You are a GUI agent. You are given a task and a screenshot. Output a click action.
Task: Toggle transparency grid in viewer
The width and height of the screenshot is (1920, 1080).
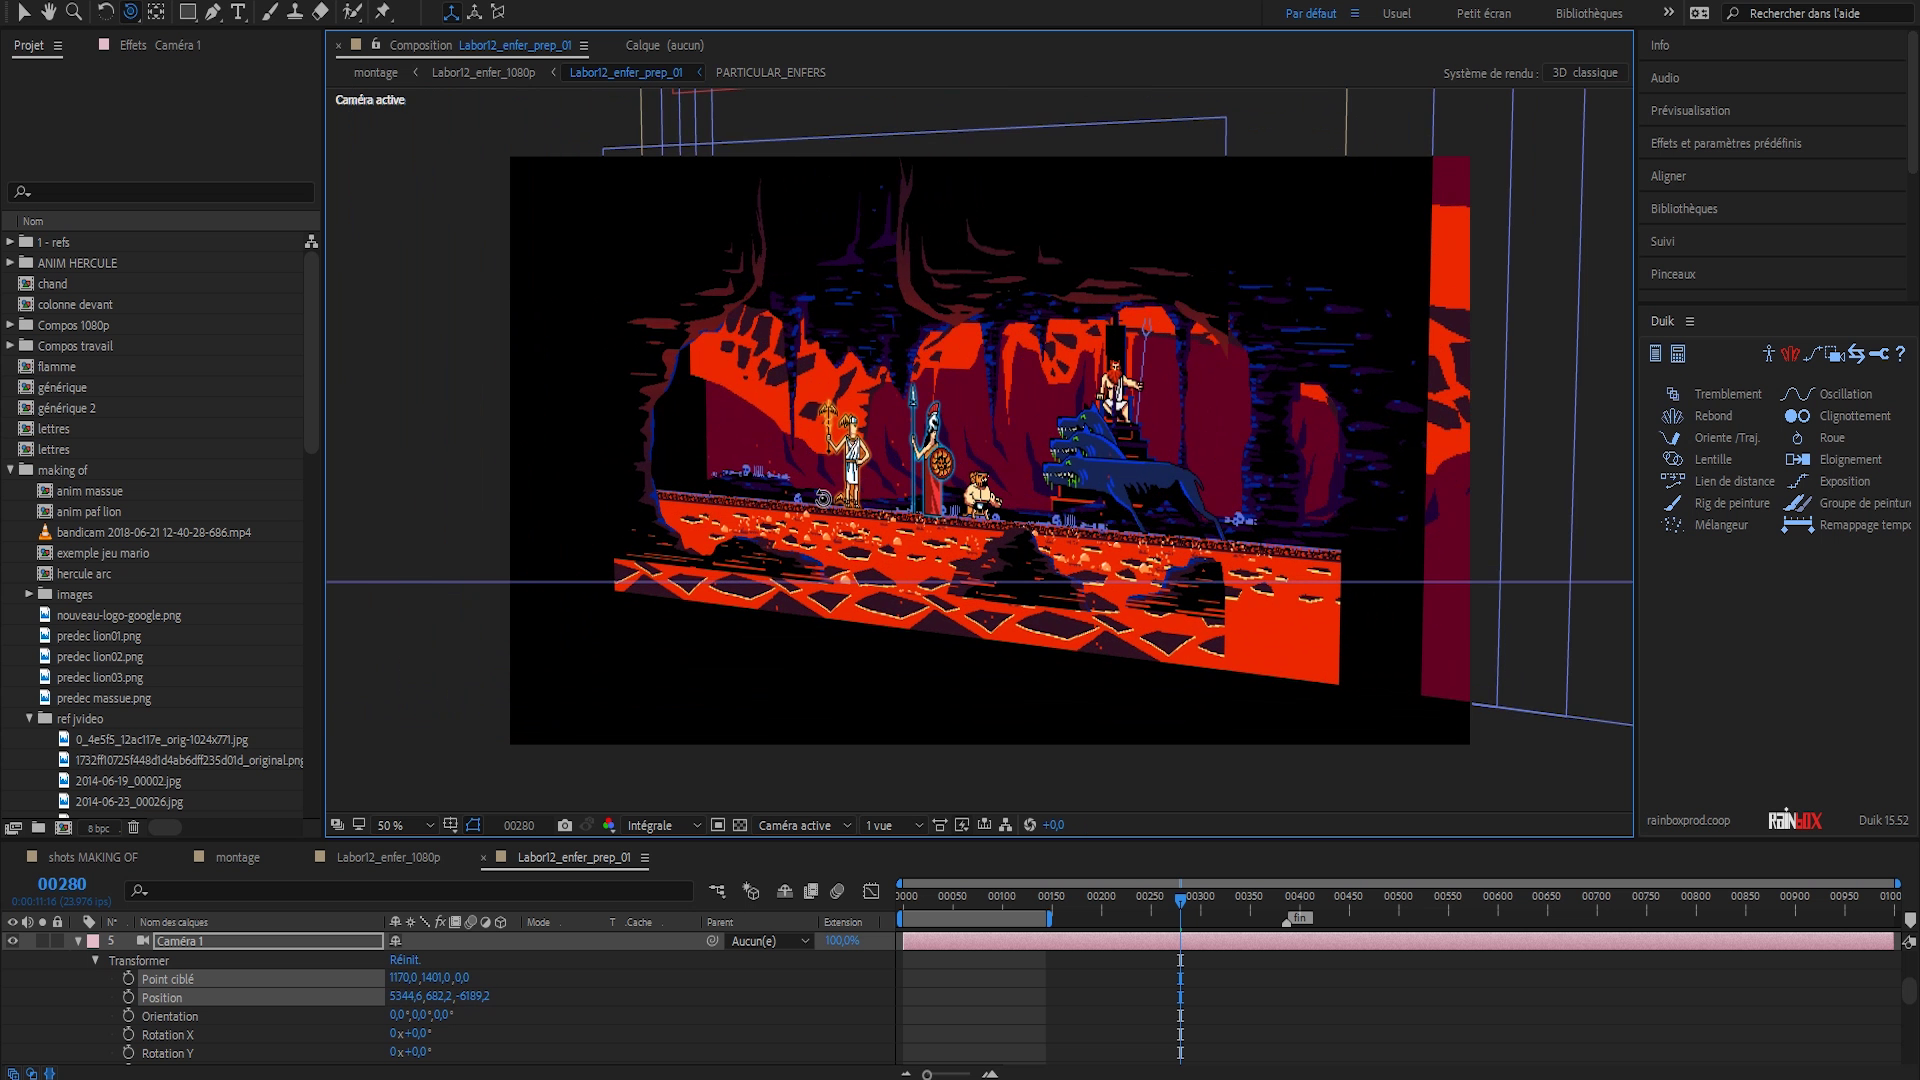(x=740, y=825)
